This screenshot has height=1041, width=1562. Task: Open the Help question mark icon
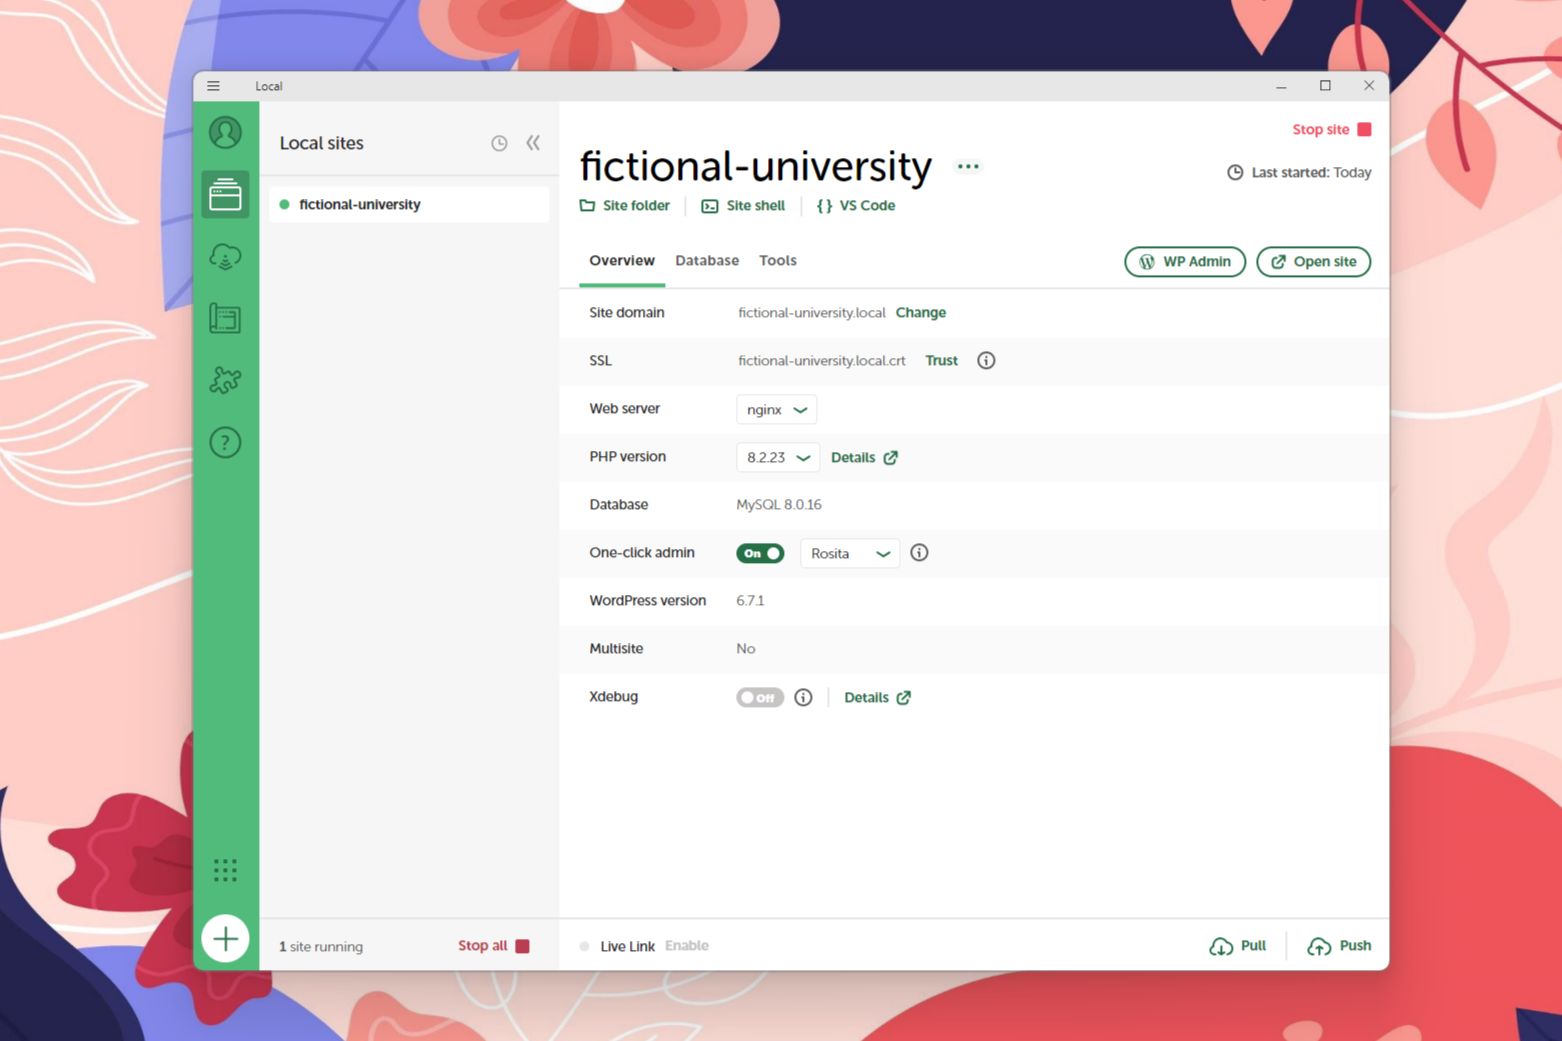coord(225,442)
